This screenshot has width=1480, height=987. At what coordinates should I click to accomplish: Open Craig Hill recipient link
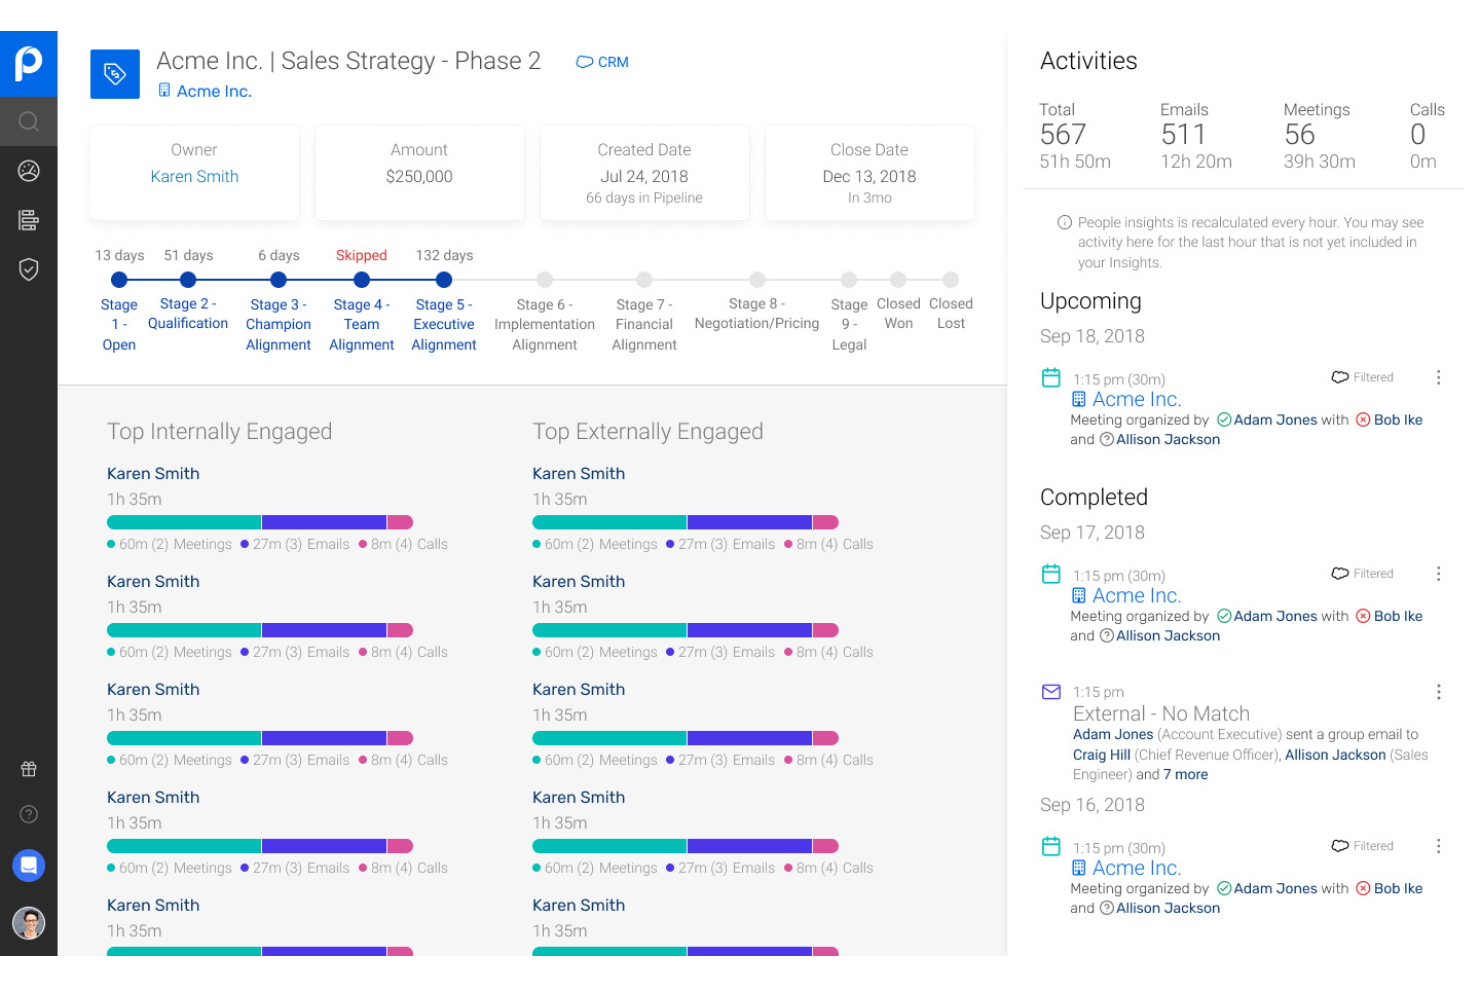[x=1101, y=755]
